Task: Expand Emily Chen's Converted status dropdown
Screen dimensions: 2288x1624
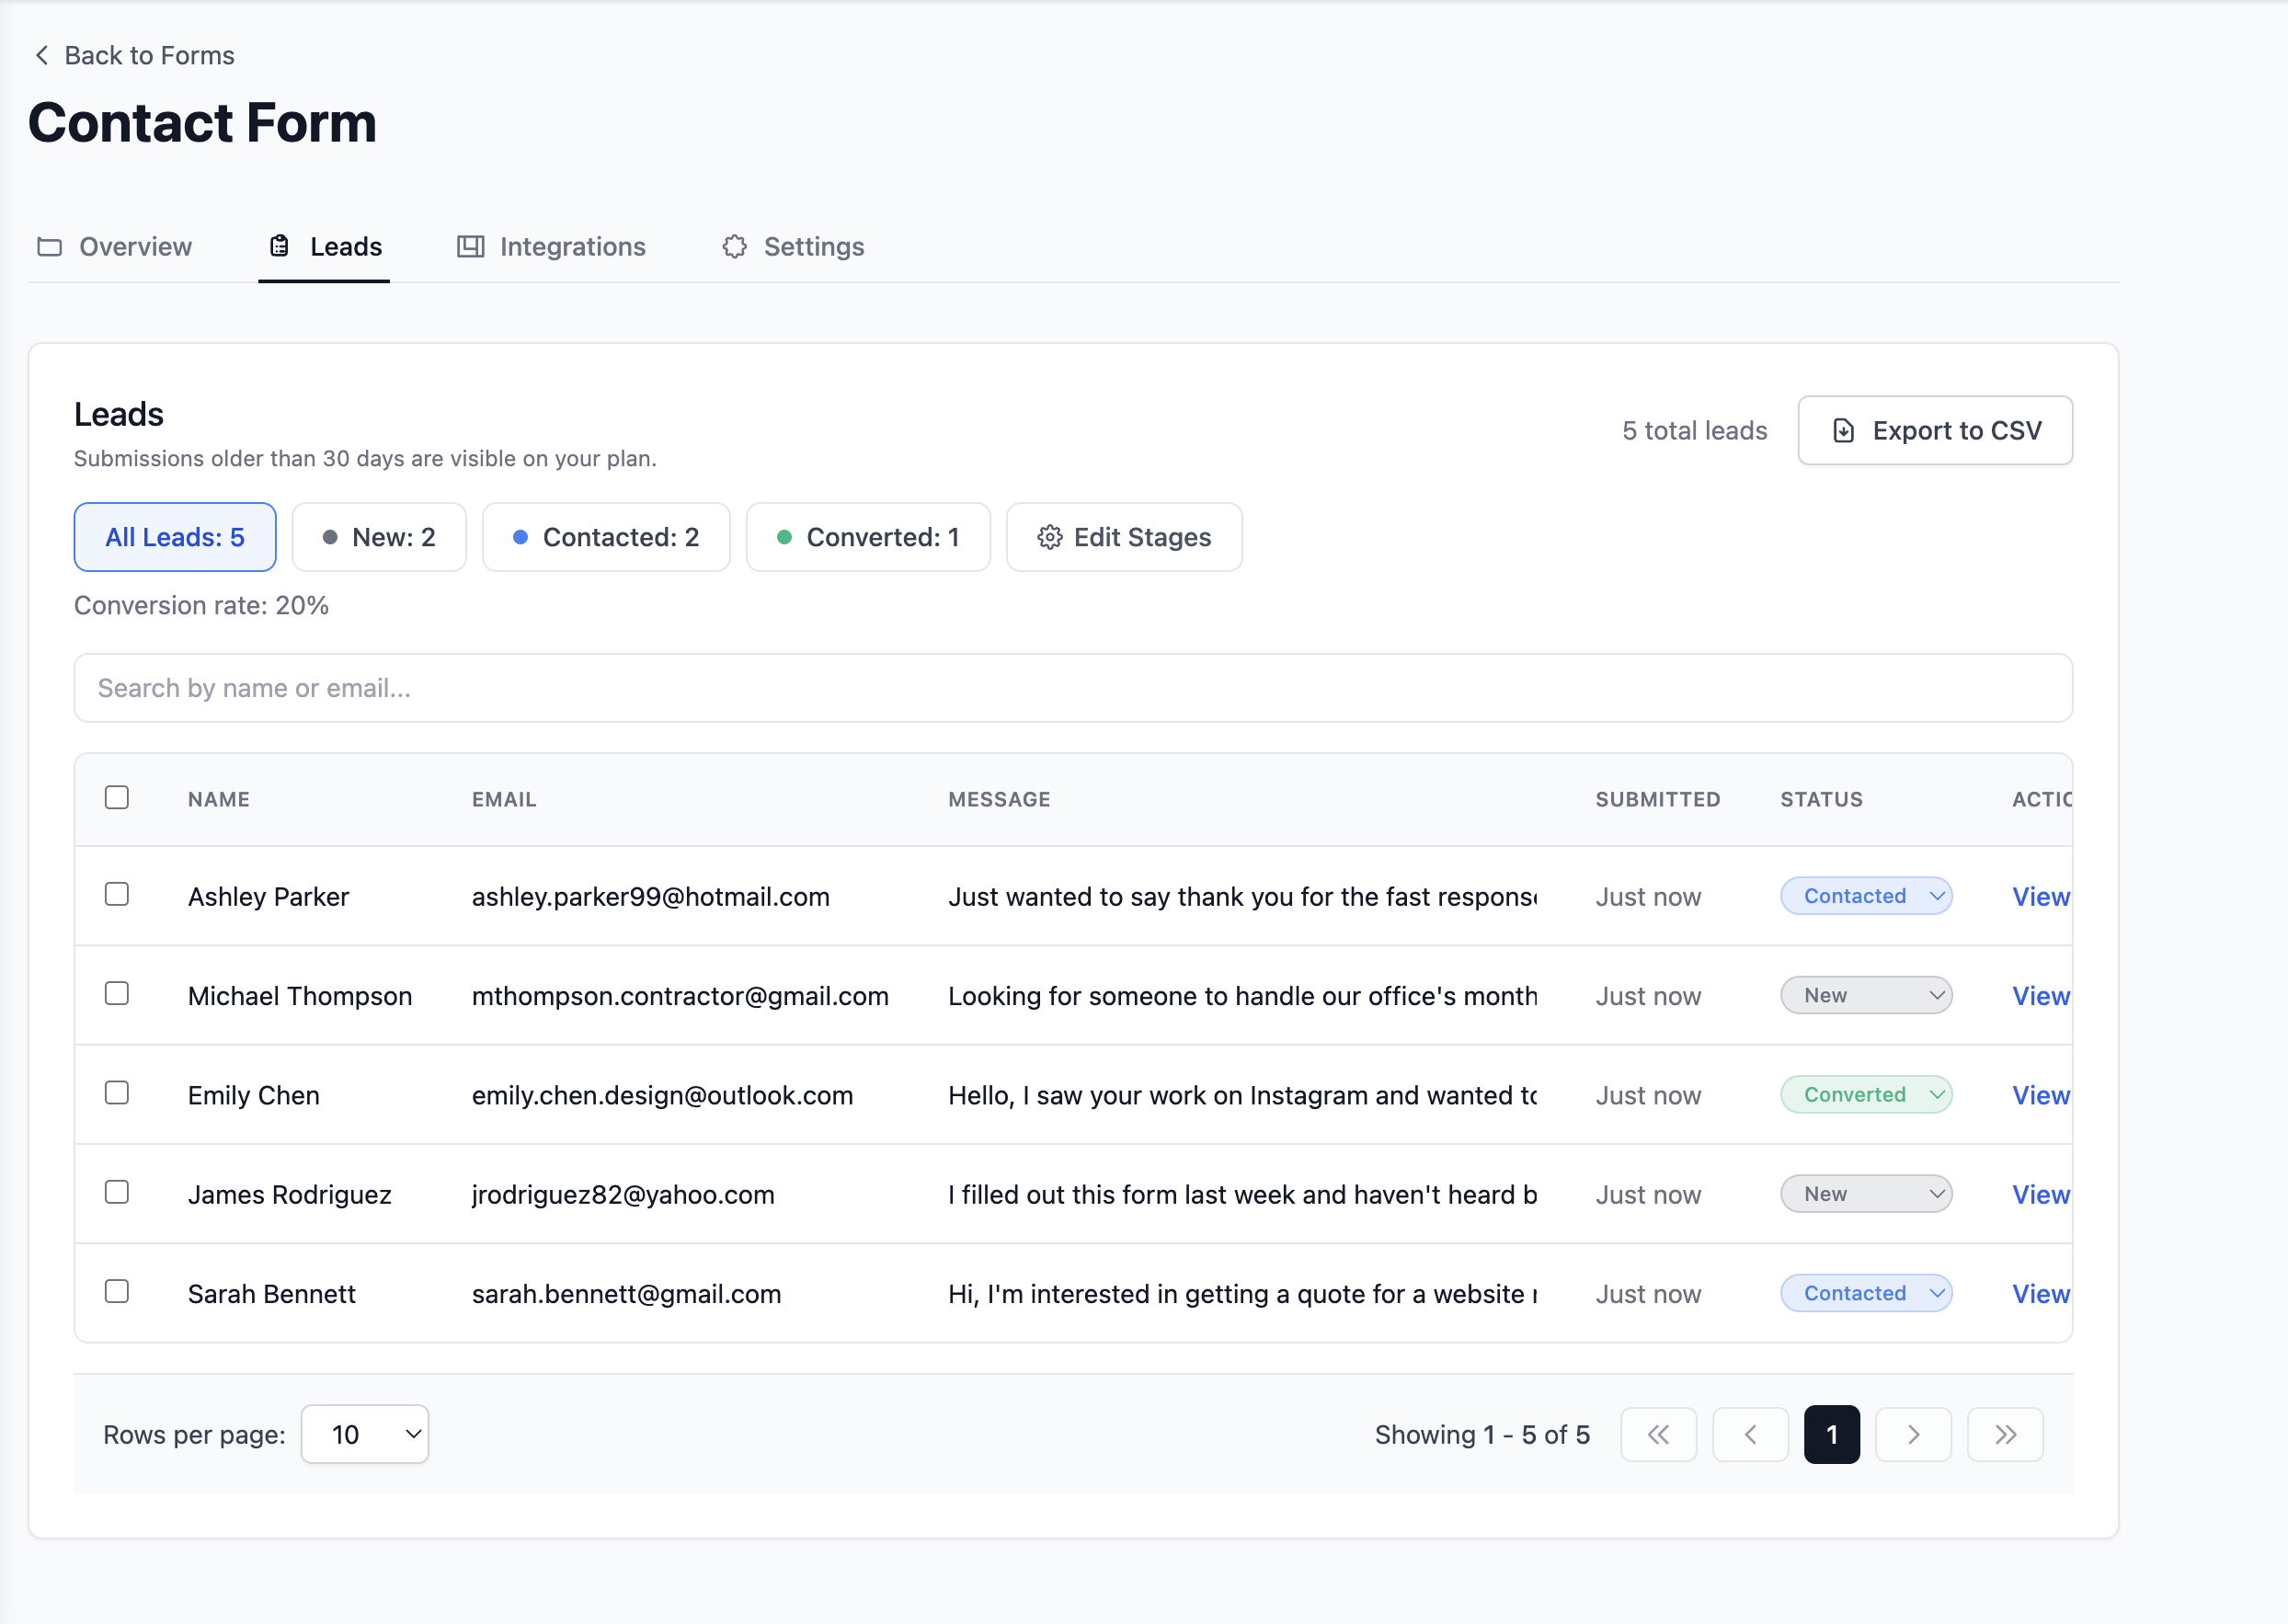Action: [1866, 1095]
